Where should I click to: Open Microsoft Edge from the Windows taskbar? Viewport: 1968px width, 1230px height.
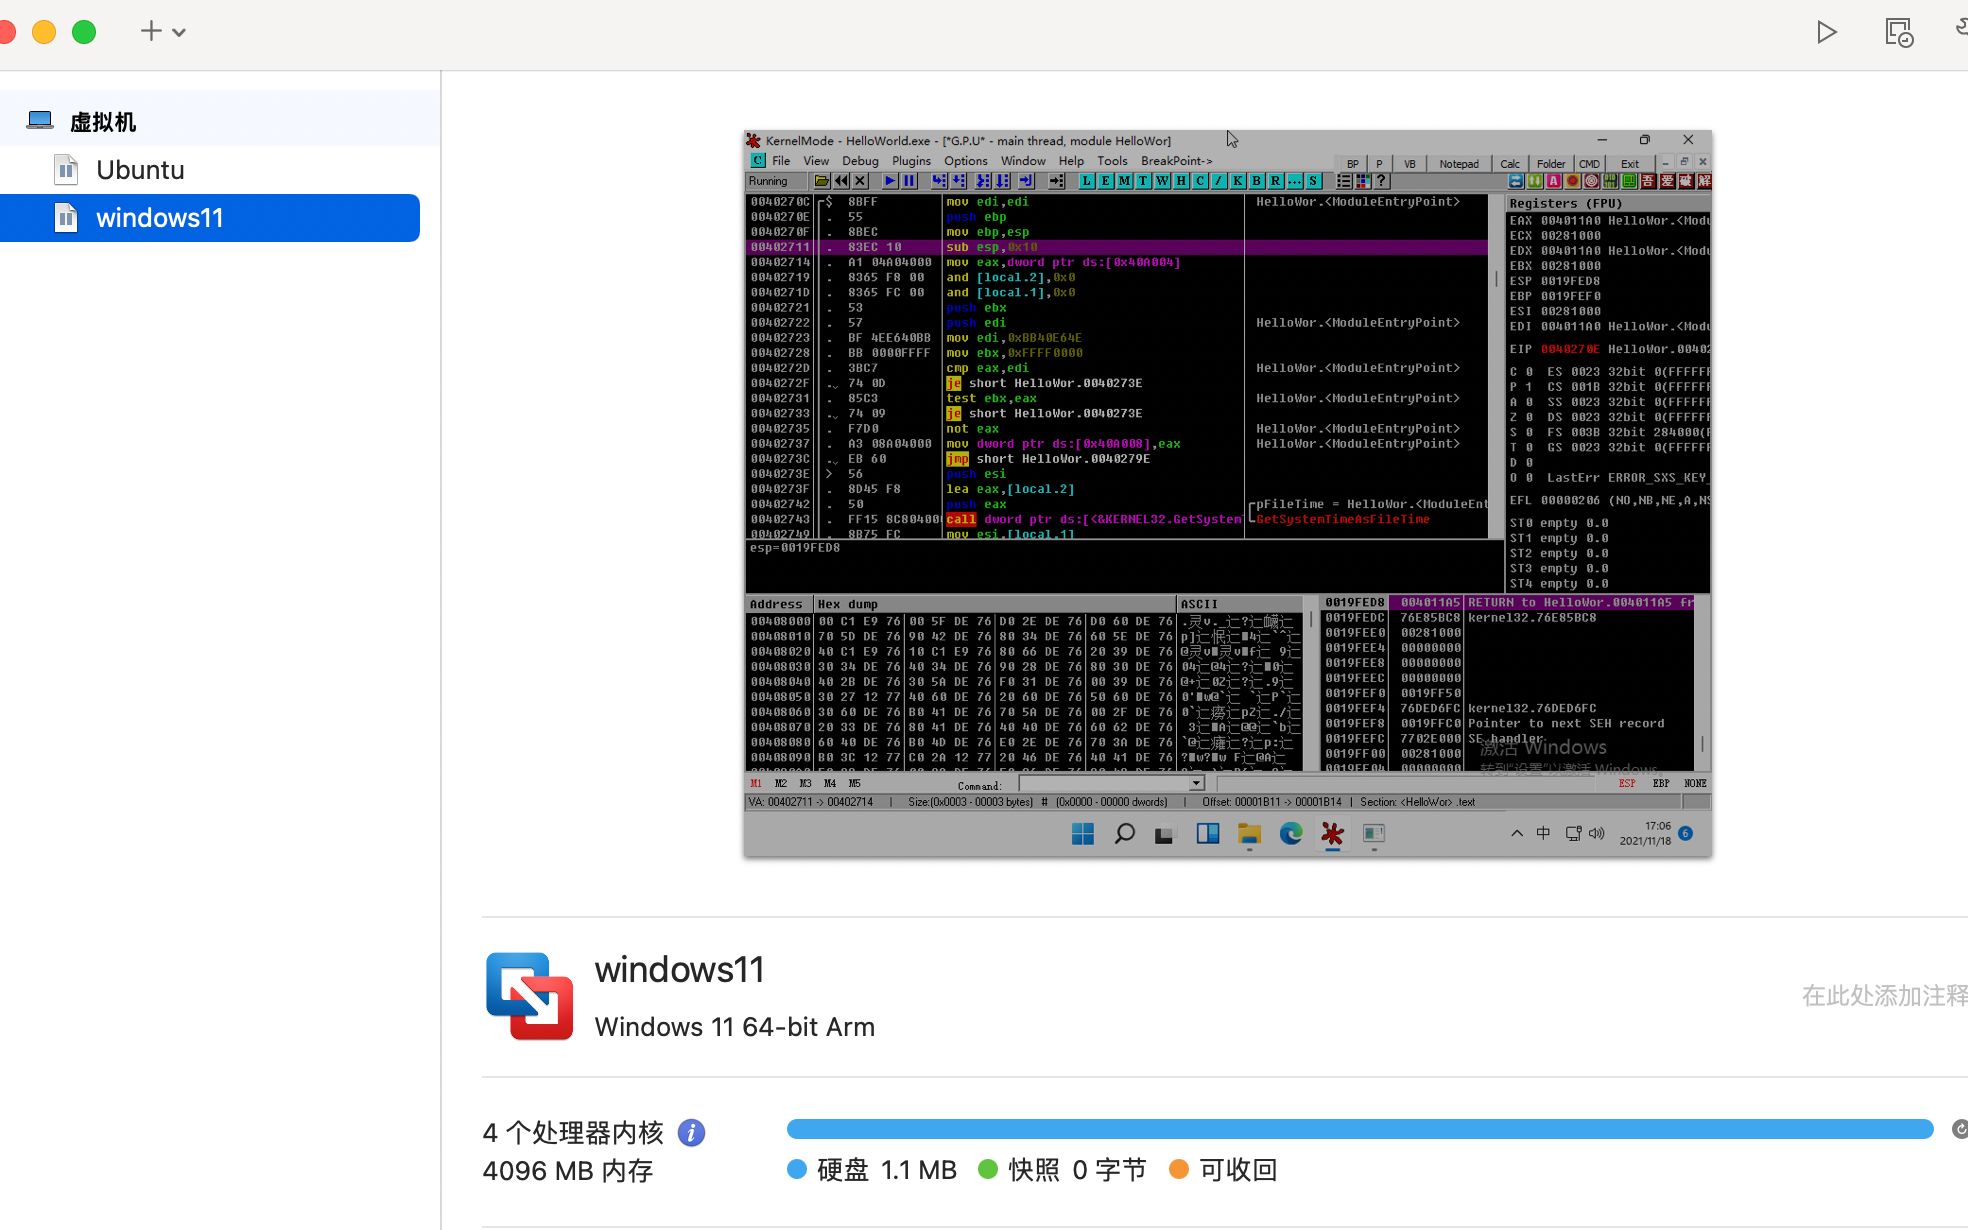click(x=1291, y=834)
